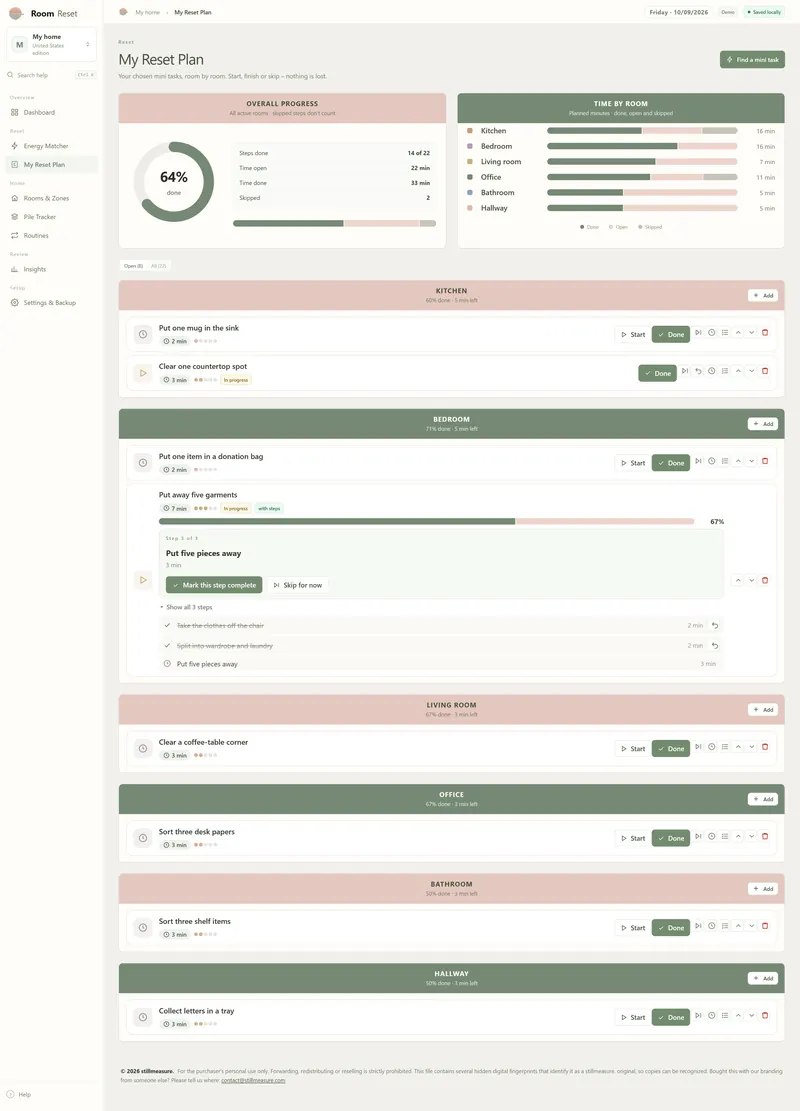Screen dimensions: 800x1111
Task: Move 'Put one mug in the sink' down
Action: [752, 332]
